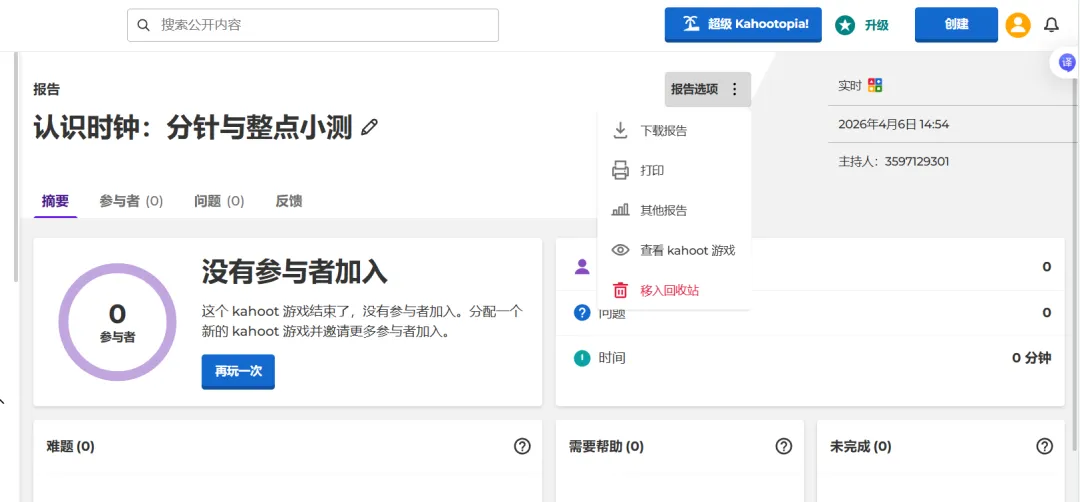The width and height of the screenshot is (1080, 502).
Task: Click the search magnifier icon
Action: 143,25
